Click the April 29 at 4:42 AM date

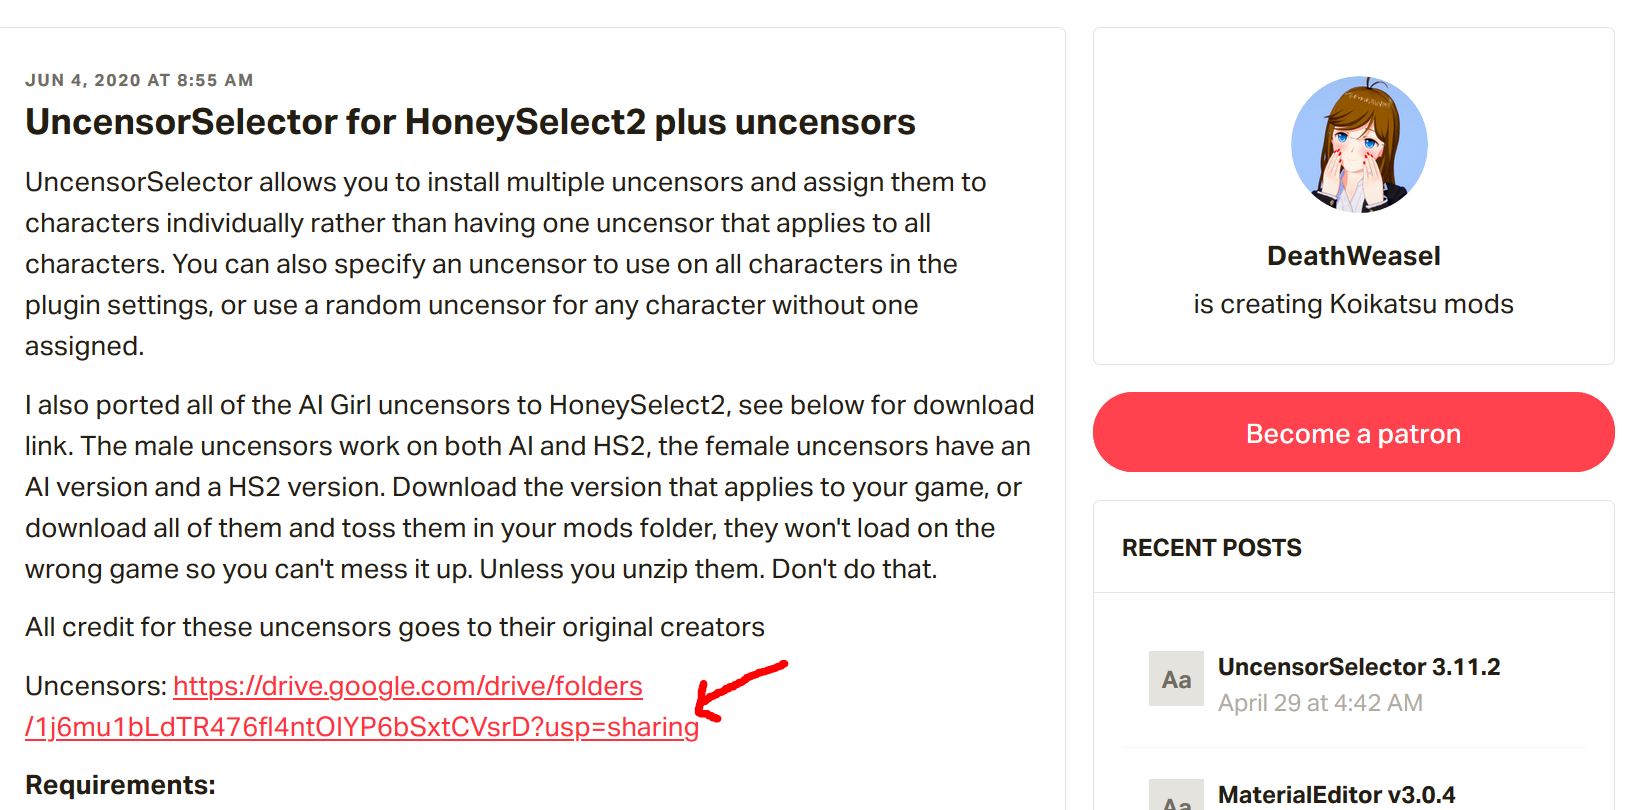1320,703
